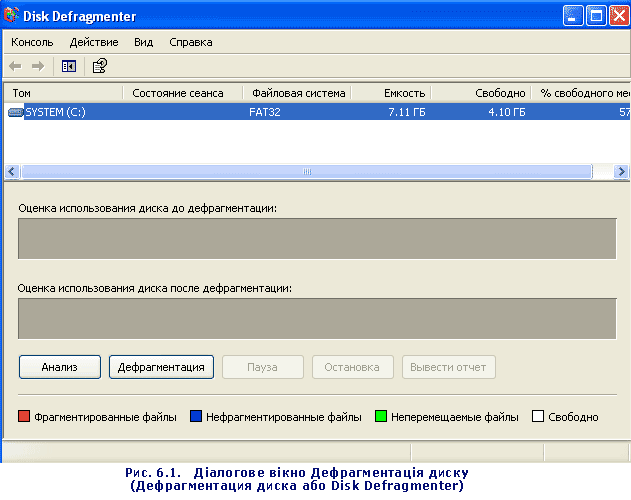This screenshot has height=500, width=631.
Task: Maximize the Disk Defragmenter window
Action: coord(596,16)
